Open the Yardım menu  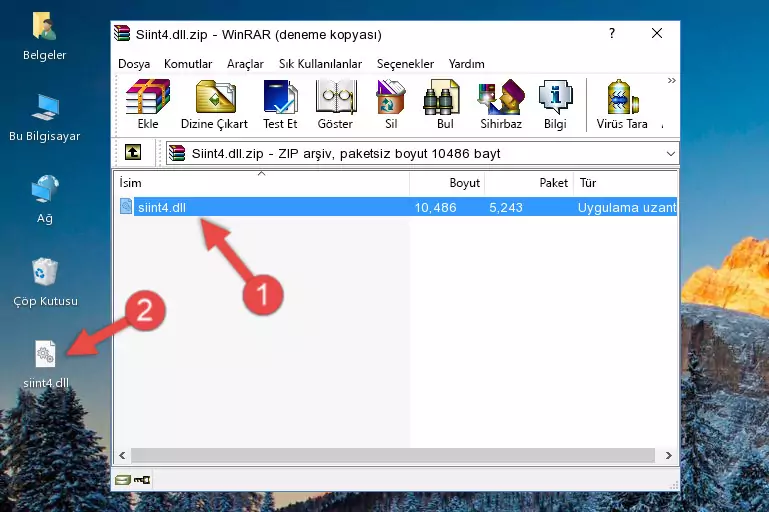coord(466,64)
